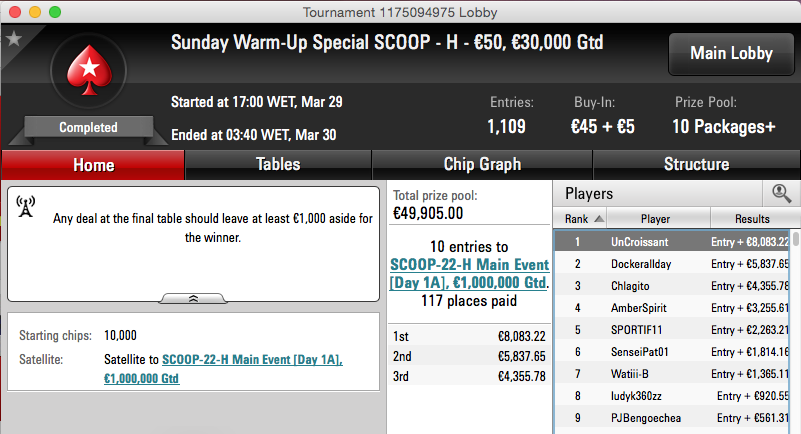The height and width of the screenshot is (434, 801).
Task: Click the players list scrollbar
Action: coord(795,327)
